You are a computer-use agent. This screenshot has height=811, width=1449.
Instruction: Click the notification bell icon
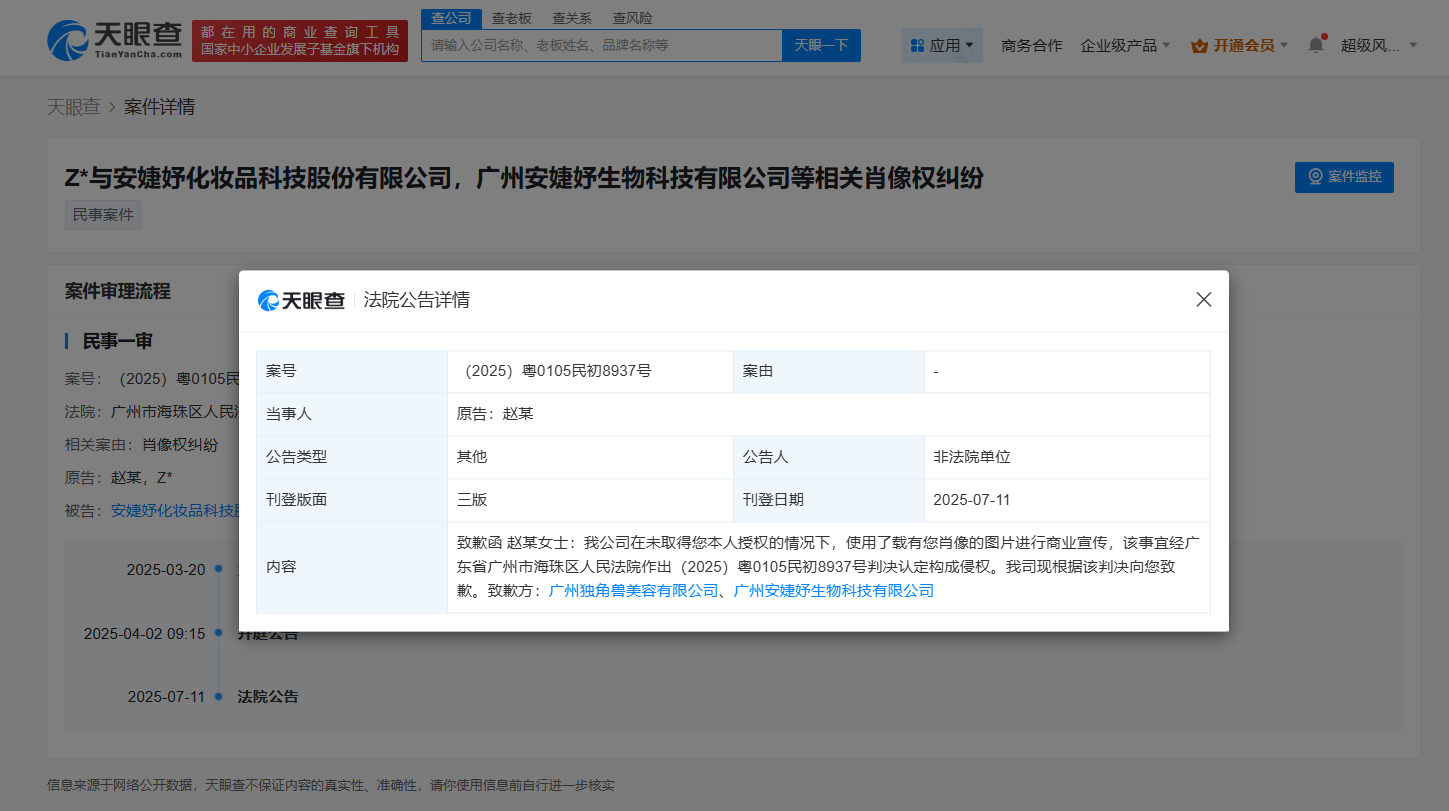[x=1316, y=45]
